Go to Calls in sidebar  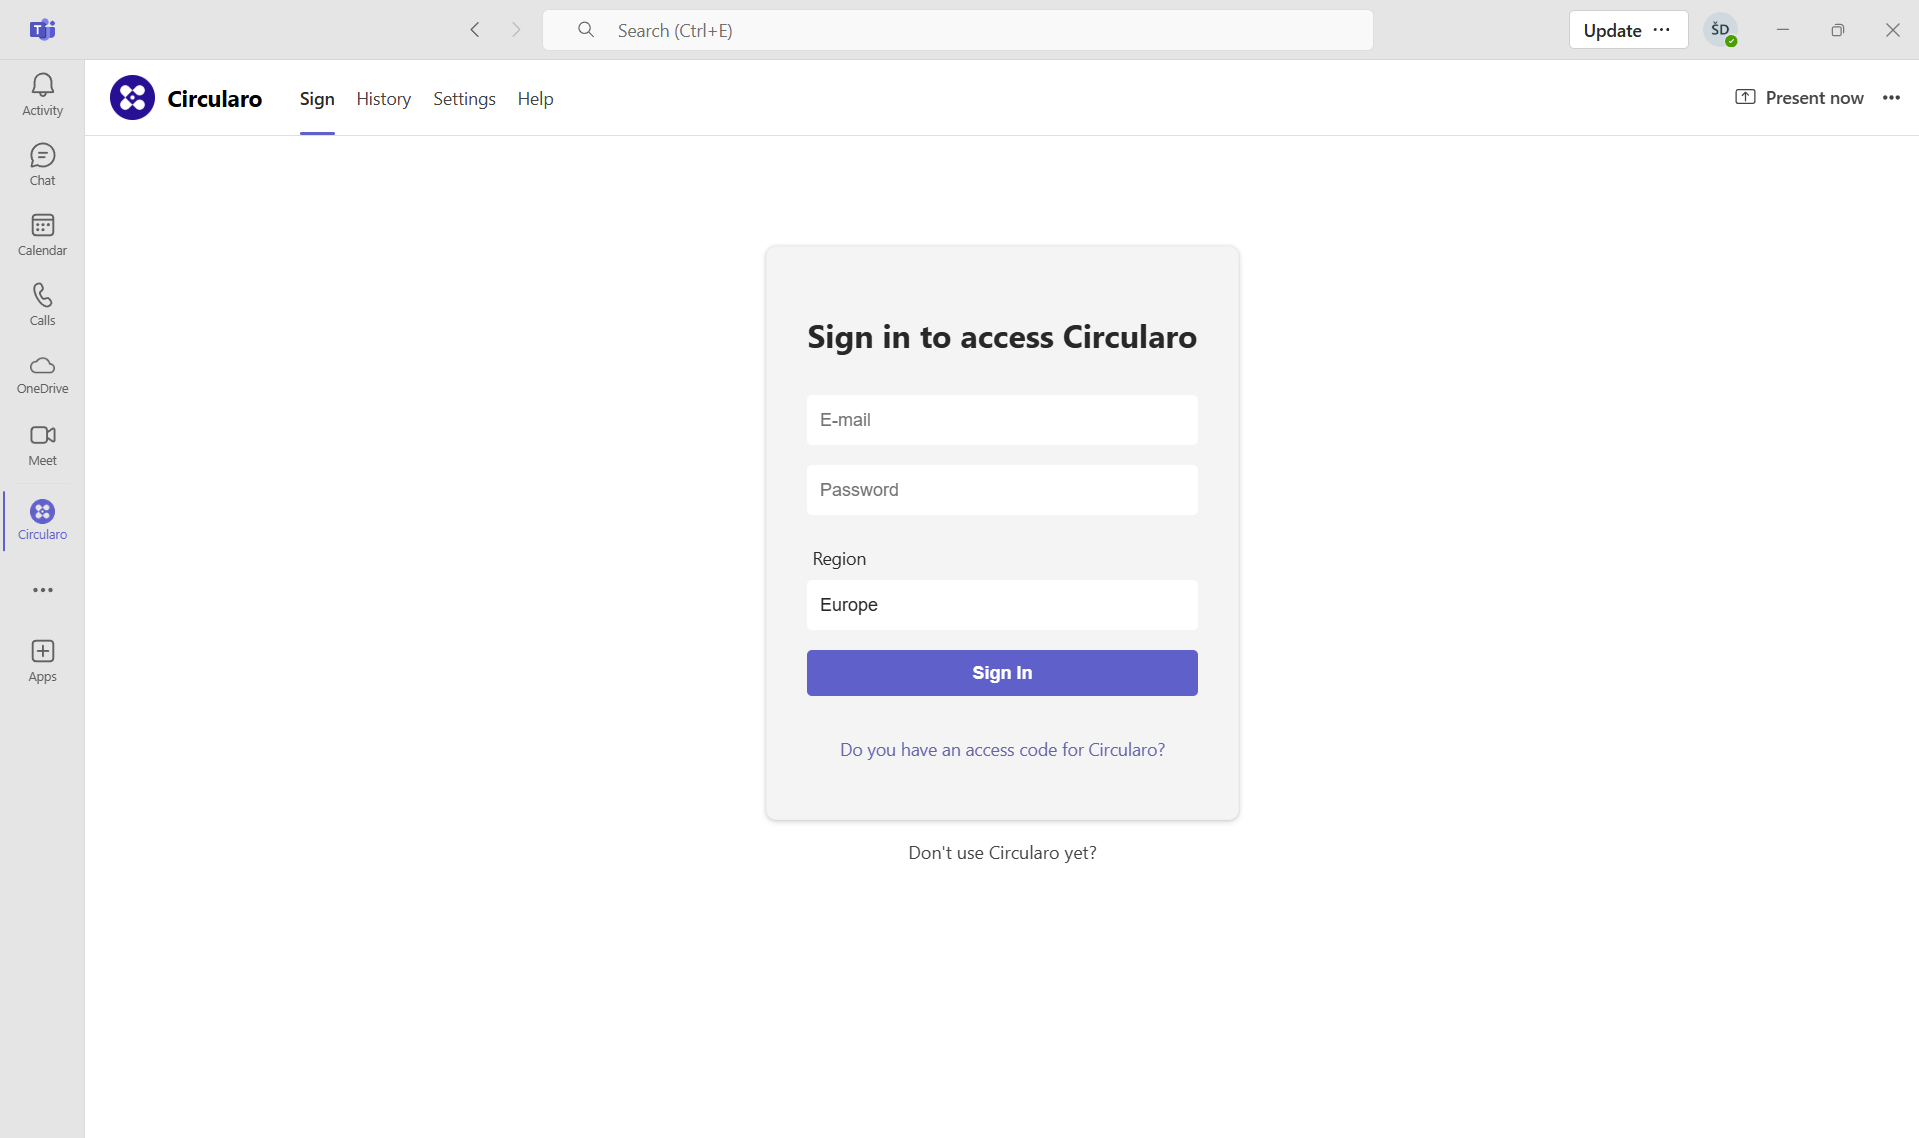click(x=42, y=304)
